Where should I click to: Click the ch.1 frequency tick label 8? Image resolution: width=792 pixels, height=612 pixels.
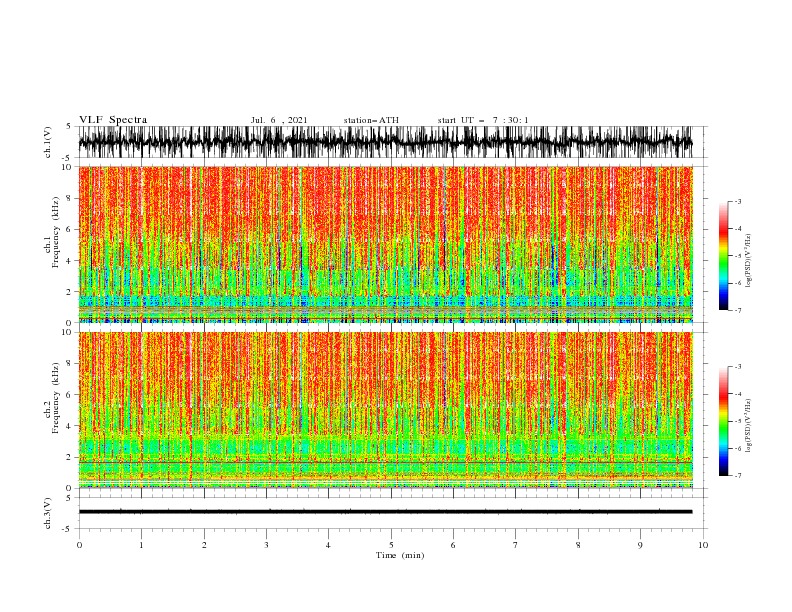pos(69,198)
